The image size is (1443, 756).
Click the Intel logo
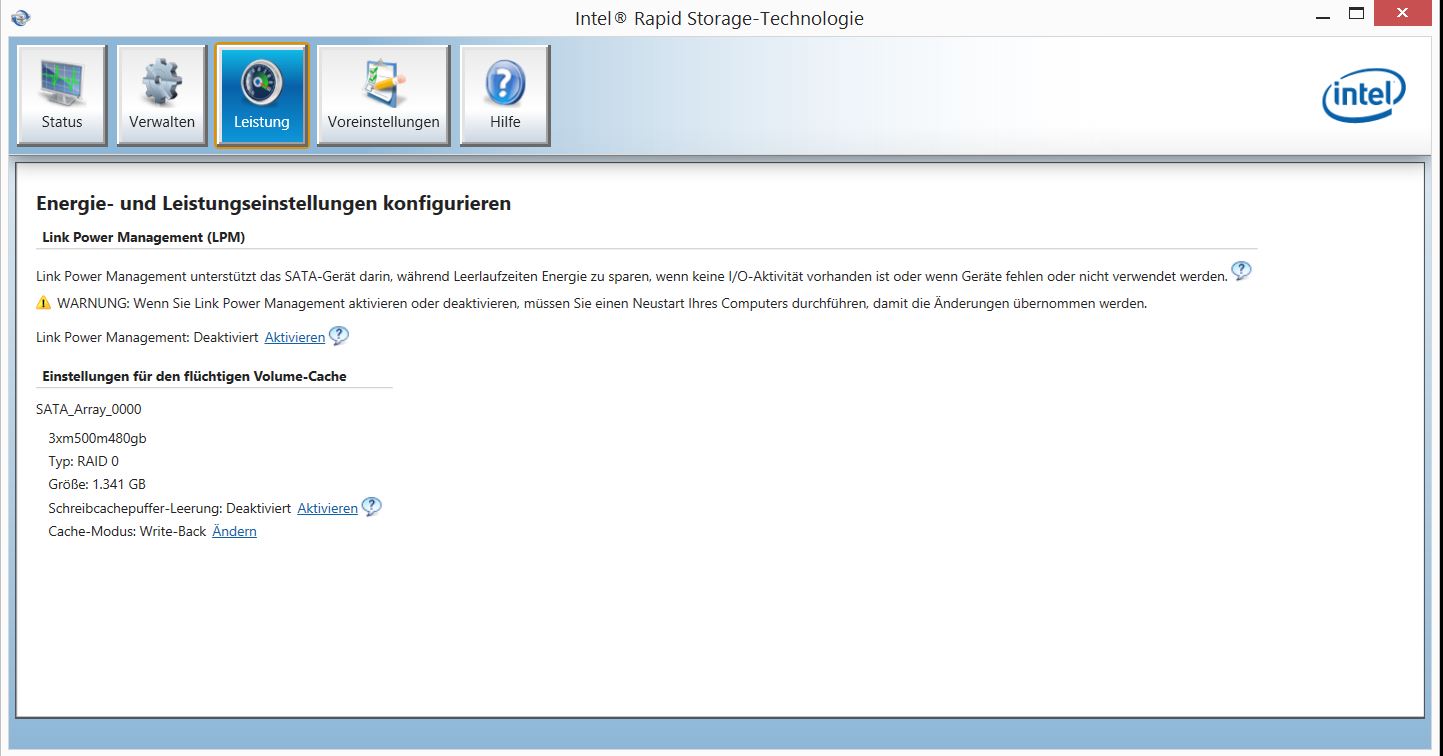[1364, 96]
